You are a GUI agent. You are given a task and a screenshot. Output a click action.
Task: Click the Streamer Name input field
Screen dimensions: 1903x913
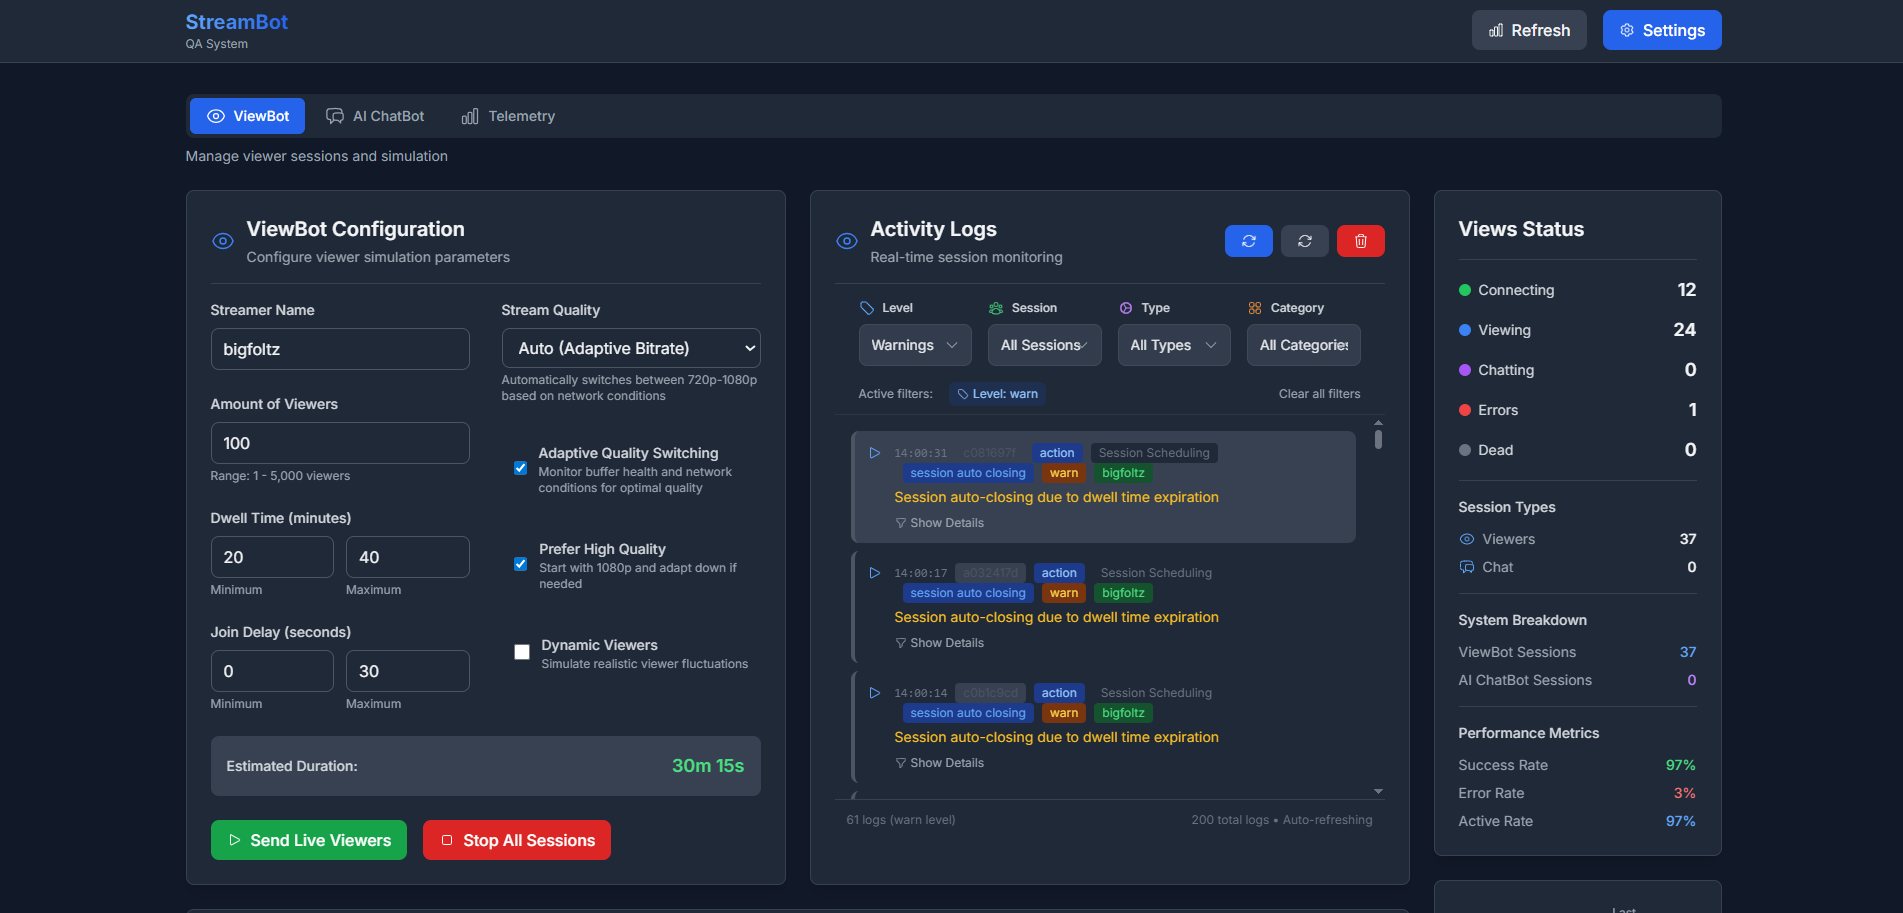(x=340, y=349)
